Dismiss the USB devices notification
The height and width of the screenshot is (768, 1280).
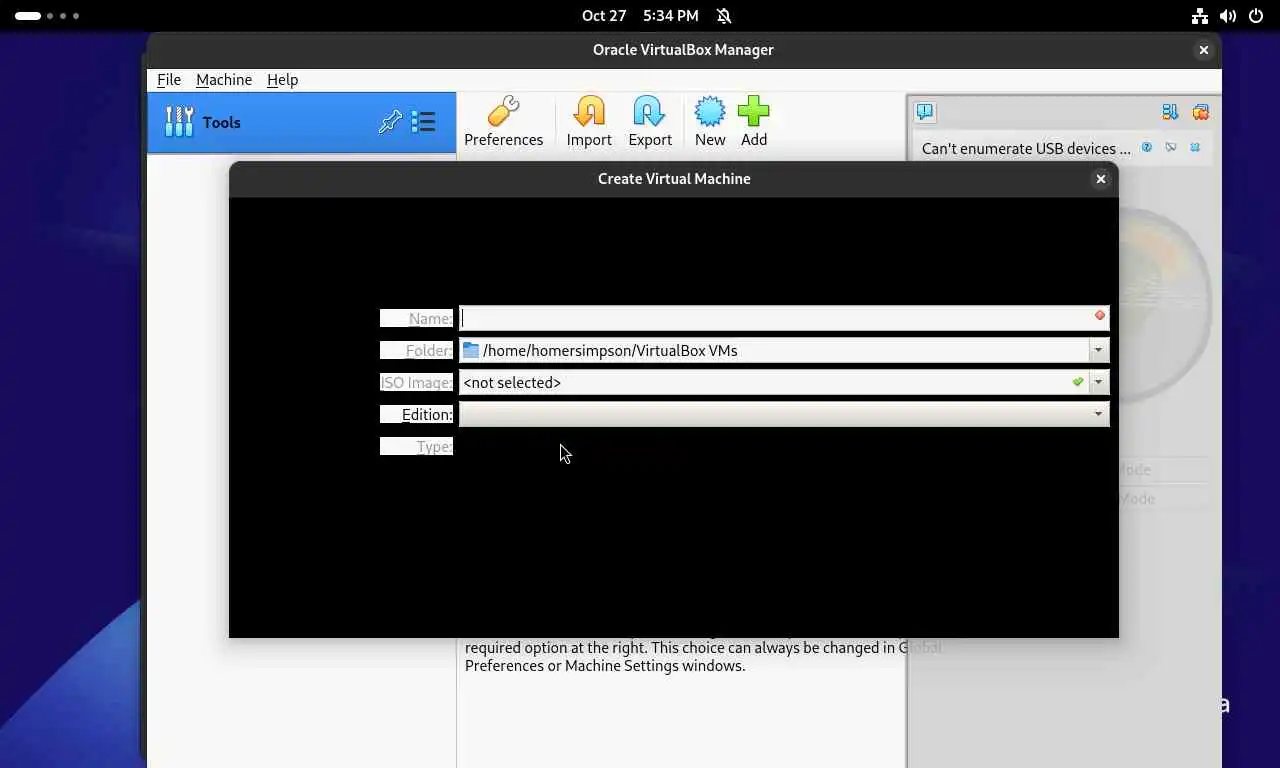pyautogui.click(x=1195, y=147)
